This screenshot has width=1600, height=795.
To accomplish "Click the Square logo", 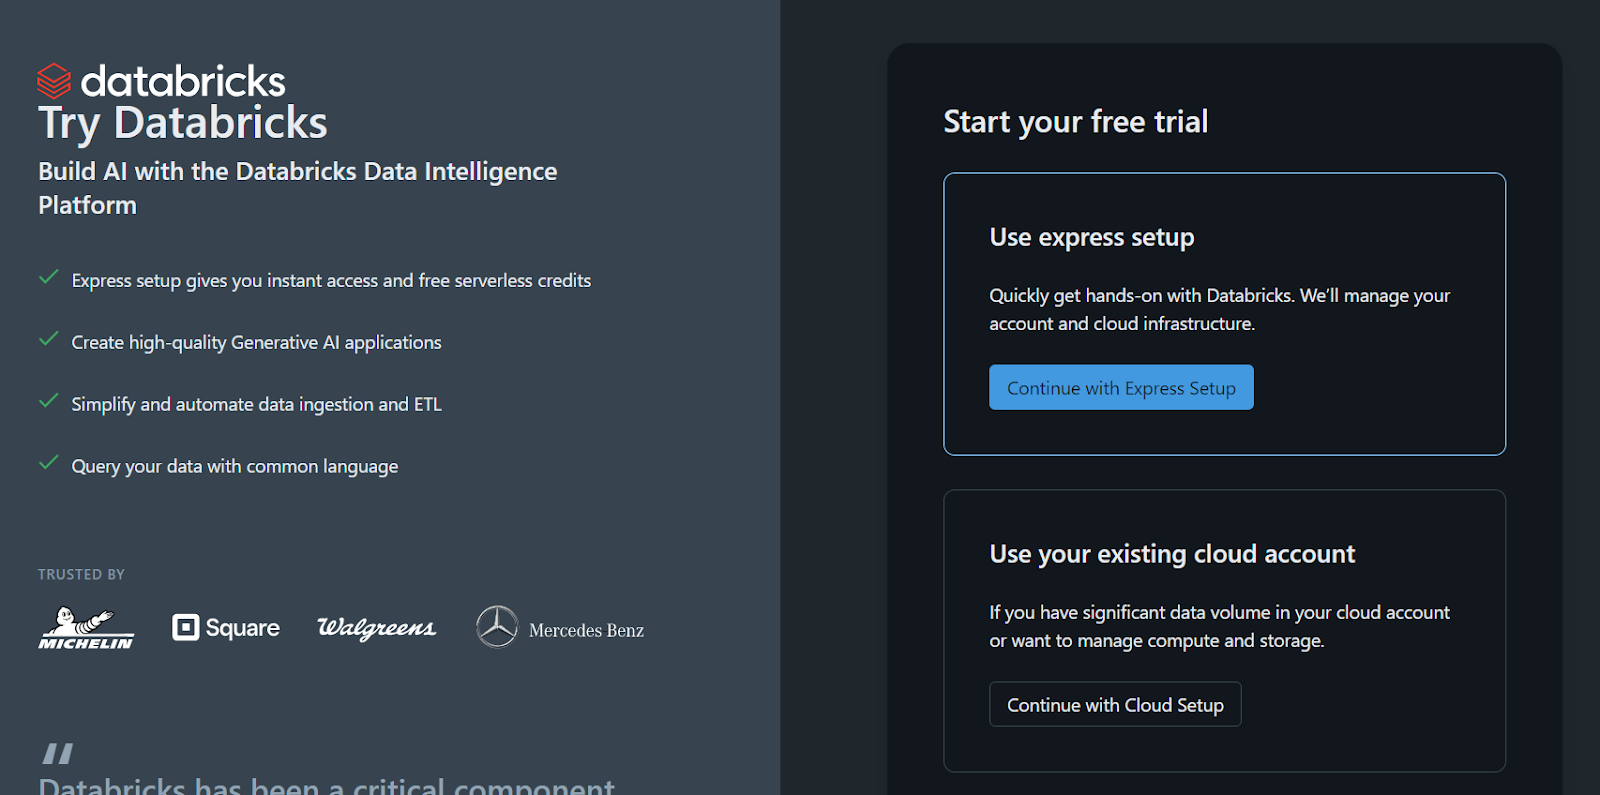I will coord(226,628).
